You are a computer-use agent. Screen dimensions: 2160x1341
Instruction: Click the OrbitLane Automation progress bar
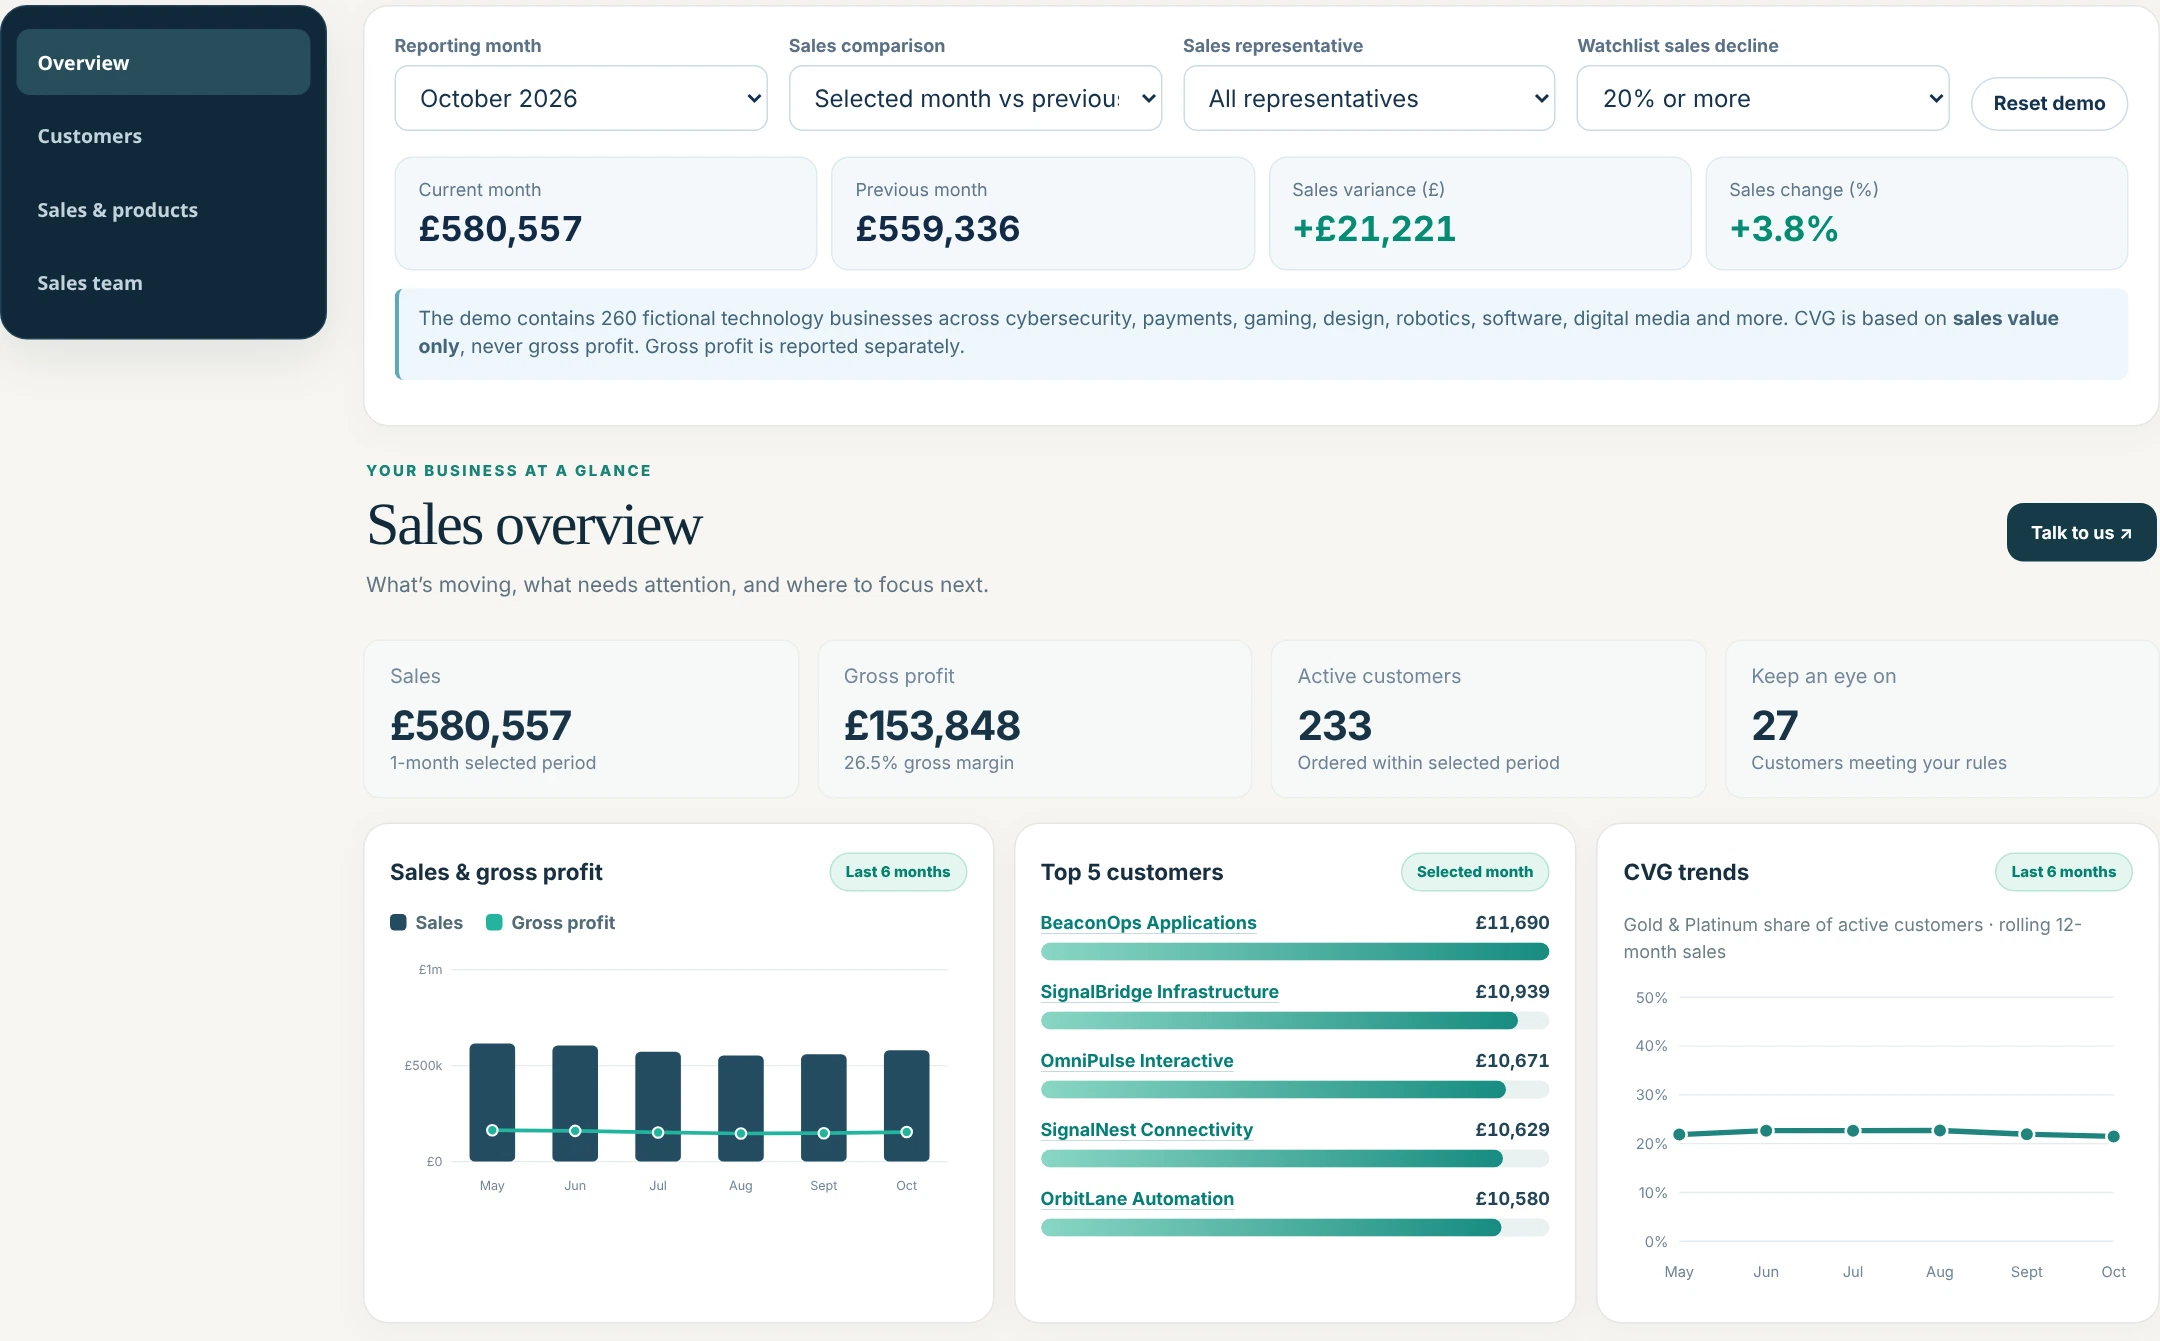pos(1294,1228)
